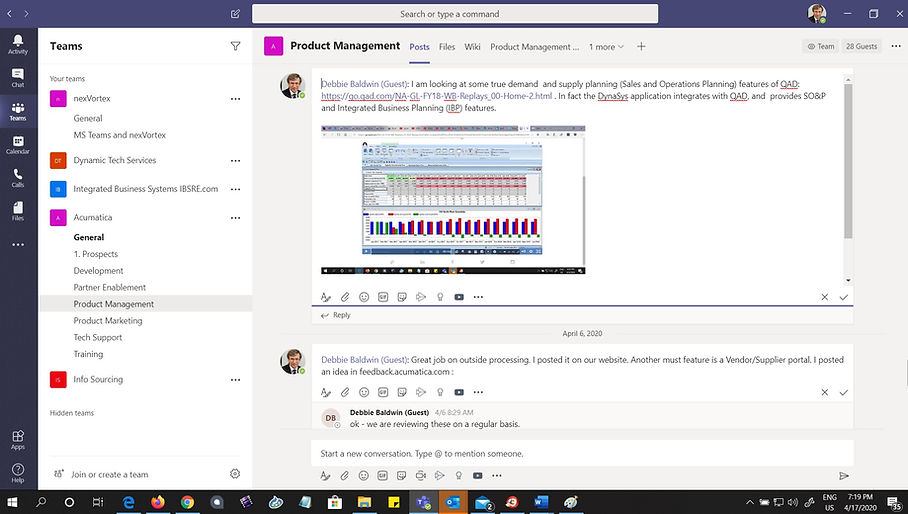The image size is (908, 514).
Task: Open the embedded QAD chart screenshot
Action: (x=453, y=199)
